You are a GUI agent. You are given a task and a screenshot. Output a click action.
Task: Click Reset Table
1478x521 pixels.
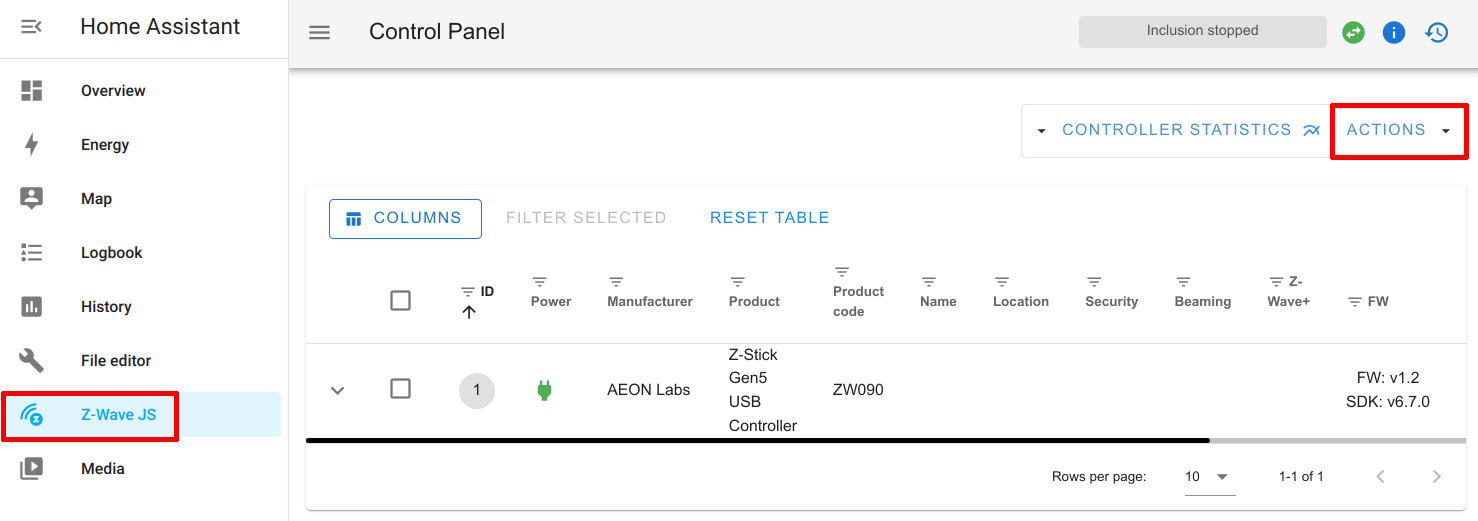(x=769, y=218)
